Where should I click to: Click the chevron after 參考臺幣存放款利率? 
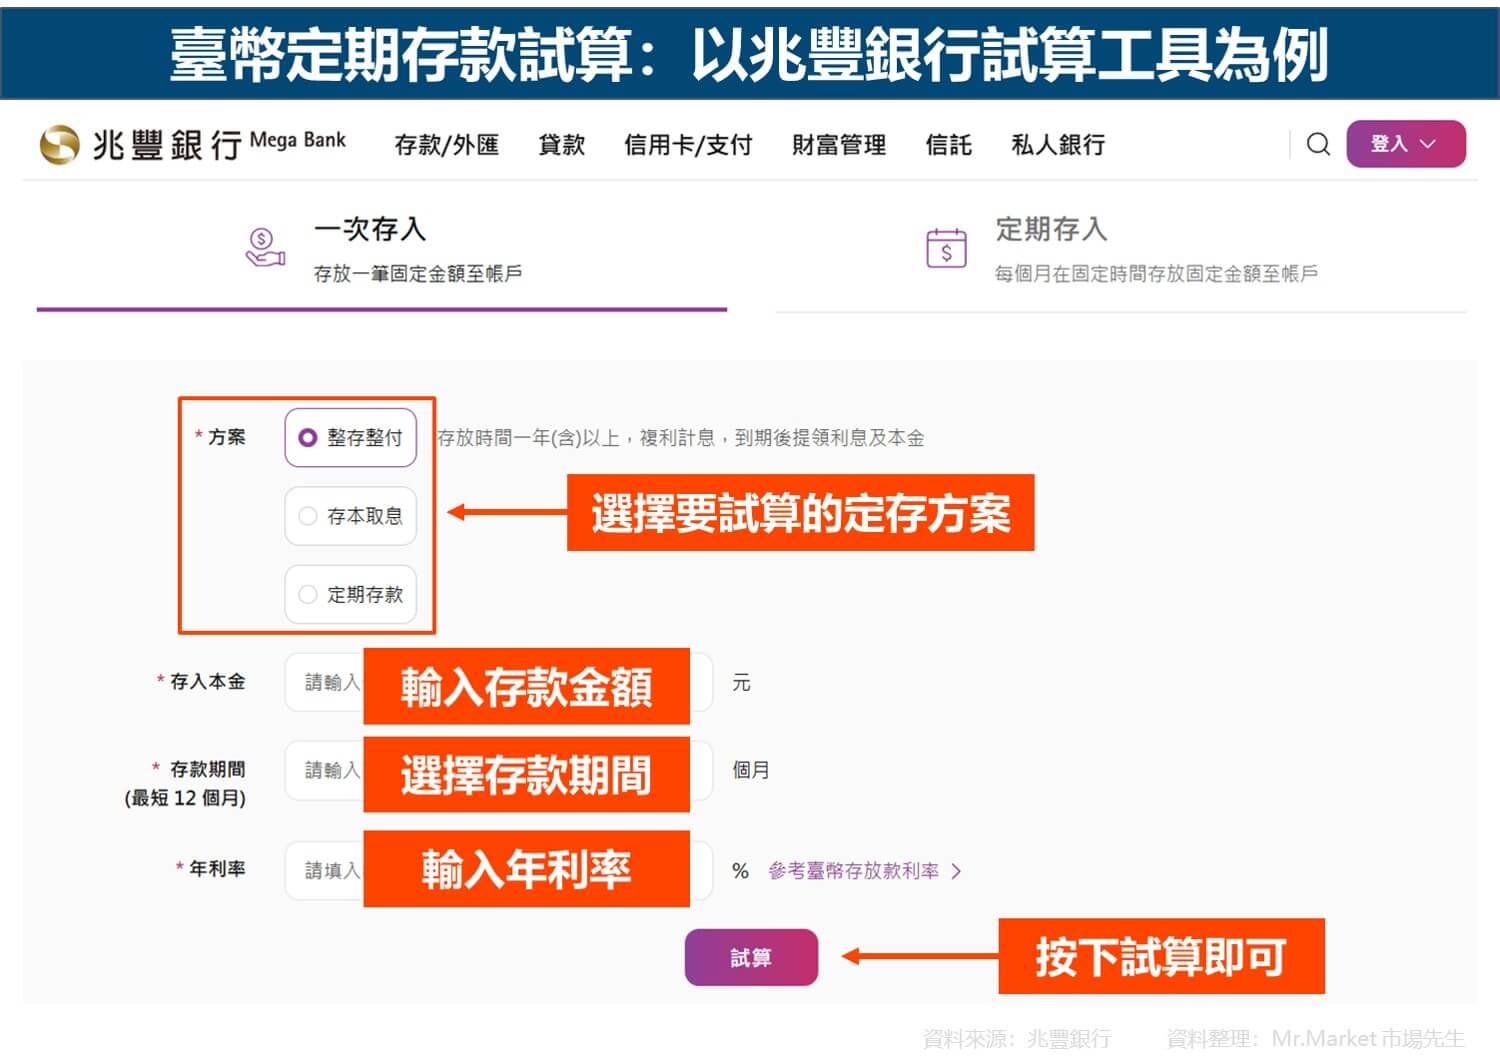[x=958, y=871]
